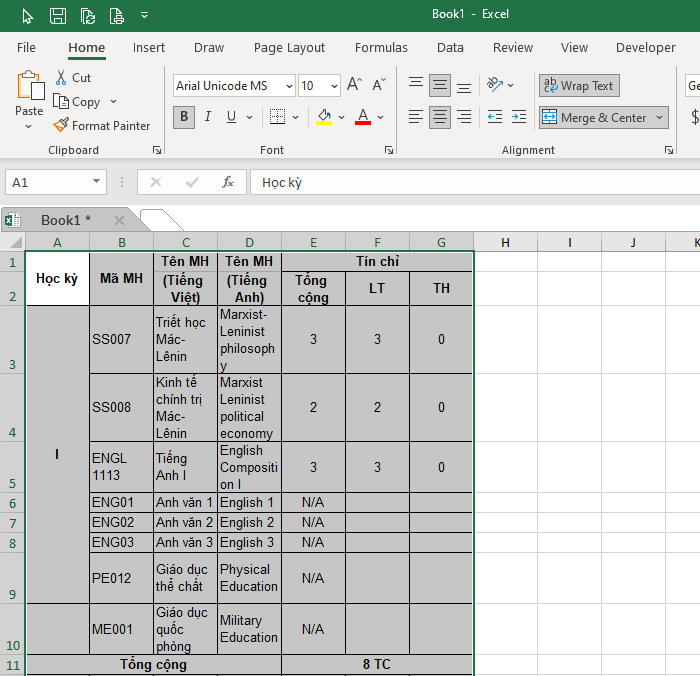The image size is (700, 676).
Task: Select Middle Align
Action: pyautogui.click(x=440, y=85)
